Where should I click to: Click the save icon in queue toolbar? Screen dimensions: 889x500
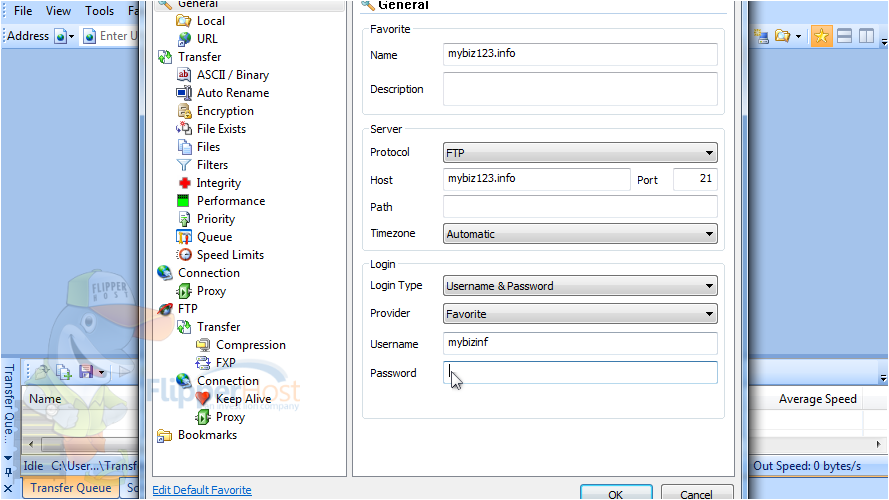click(86, 372)
